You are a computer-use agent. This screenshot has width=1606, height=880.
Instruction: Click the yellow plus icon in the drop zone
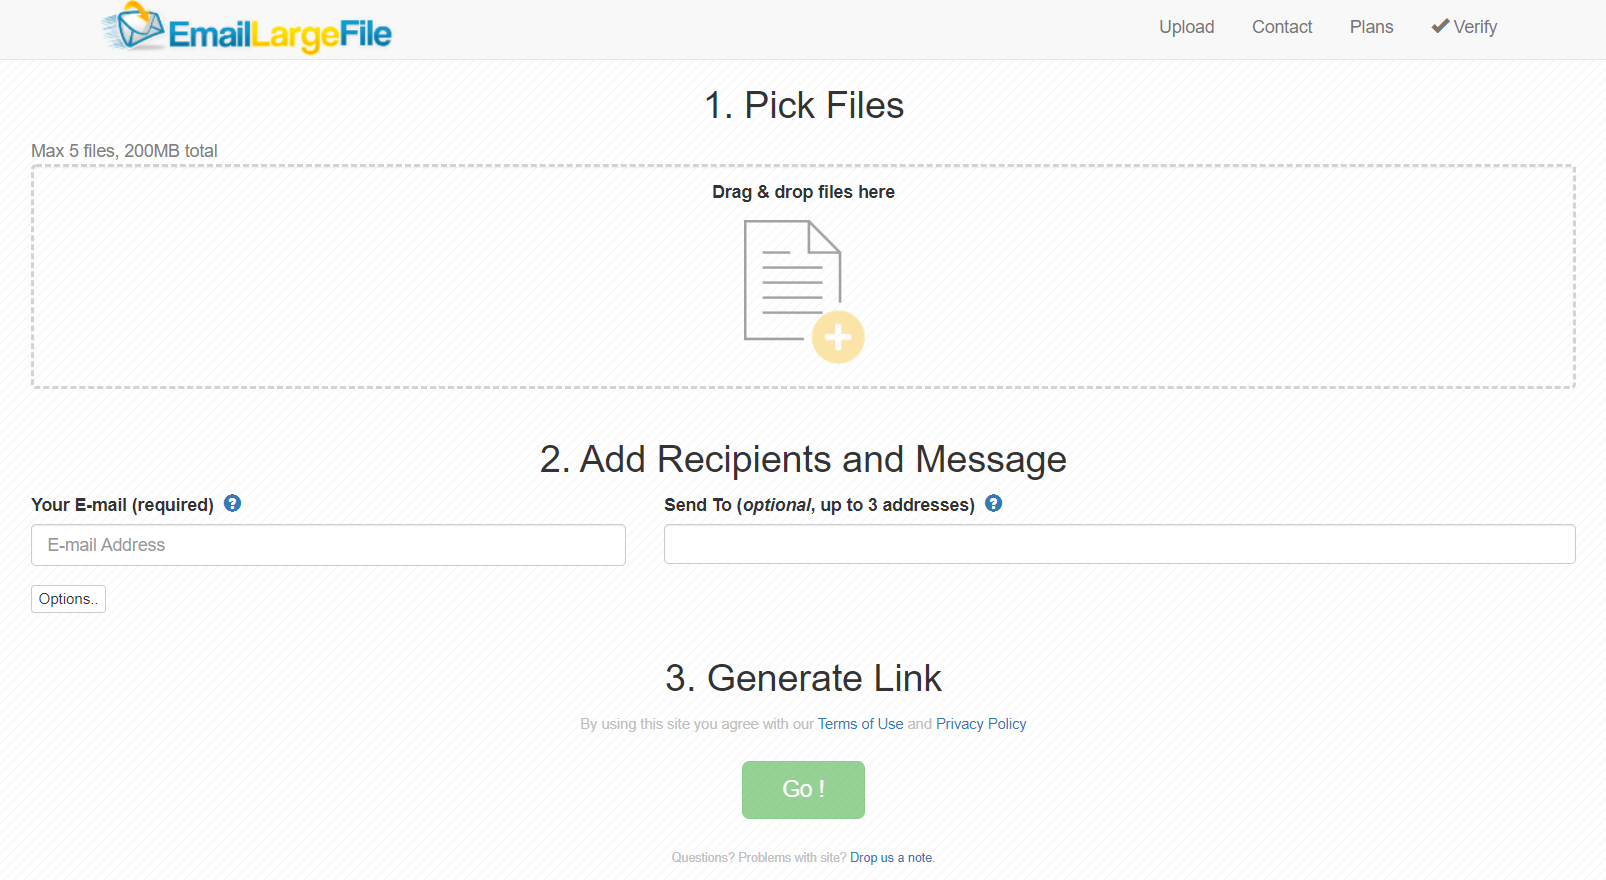(x=839, y=337)
